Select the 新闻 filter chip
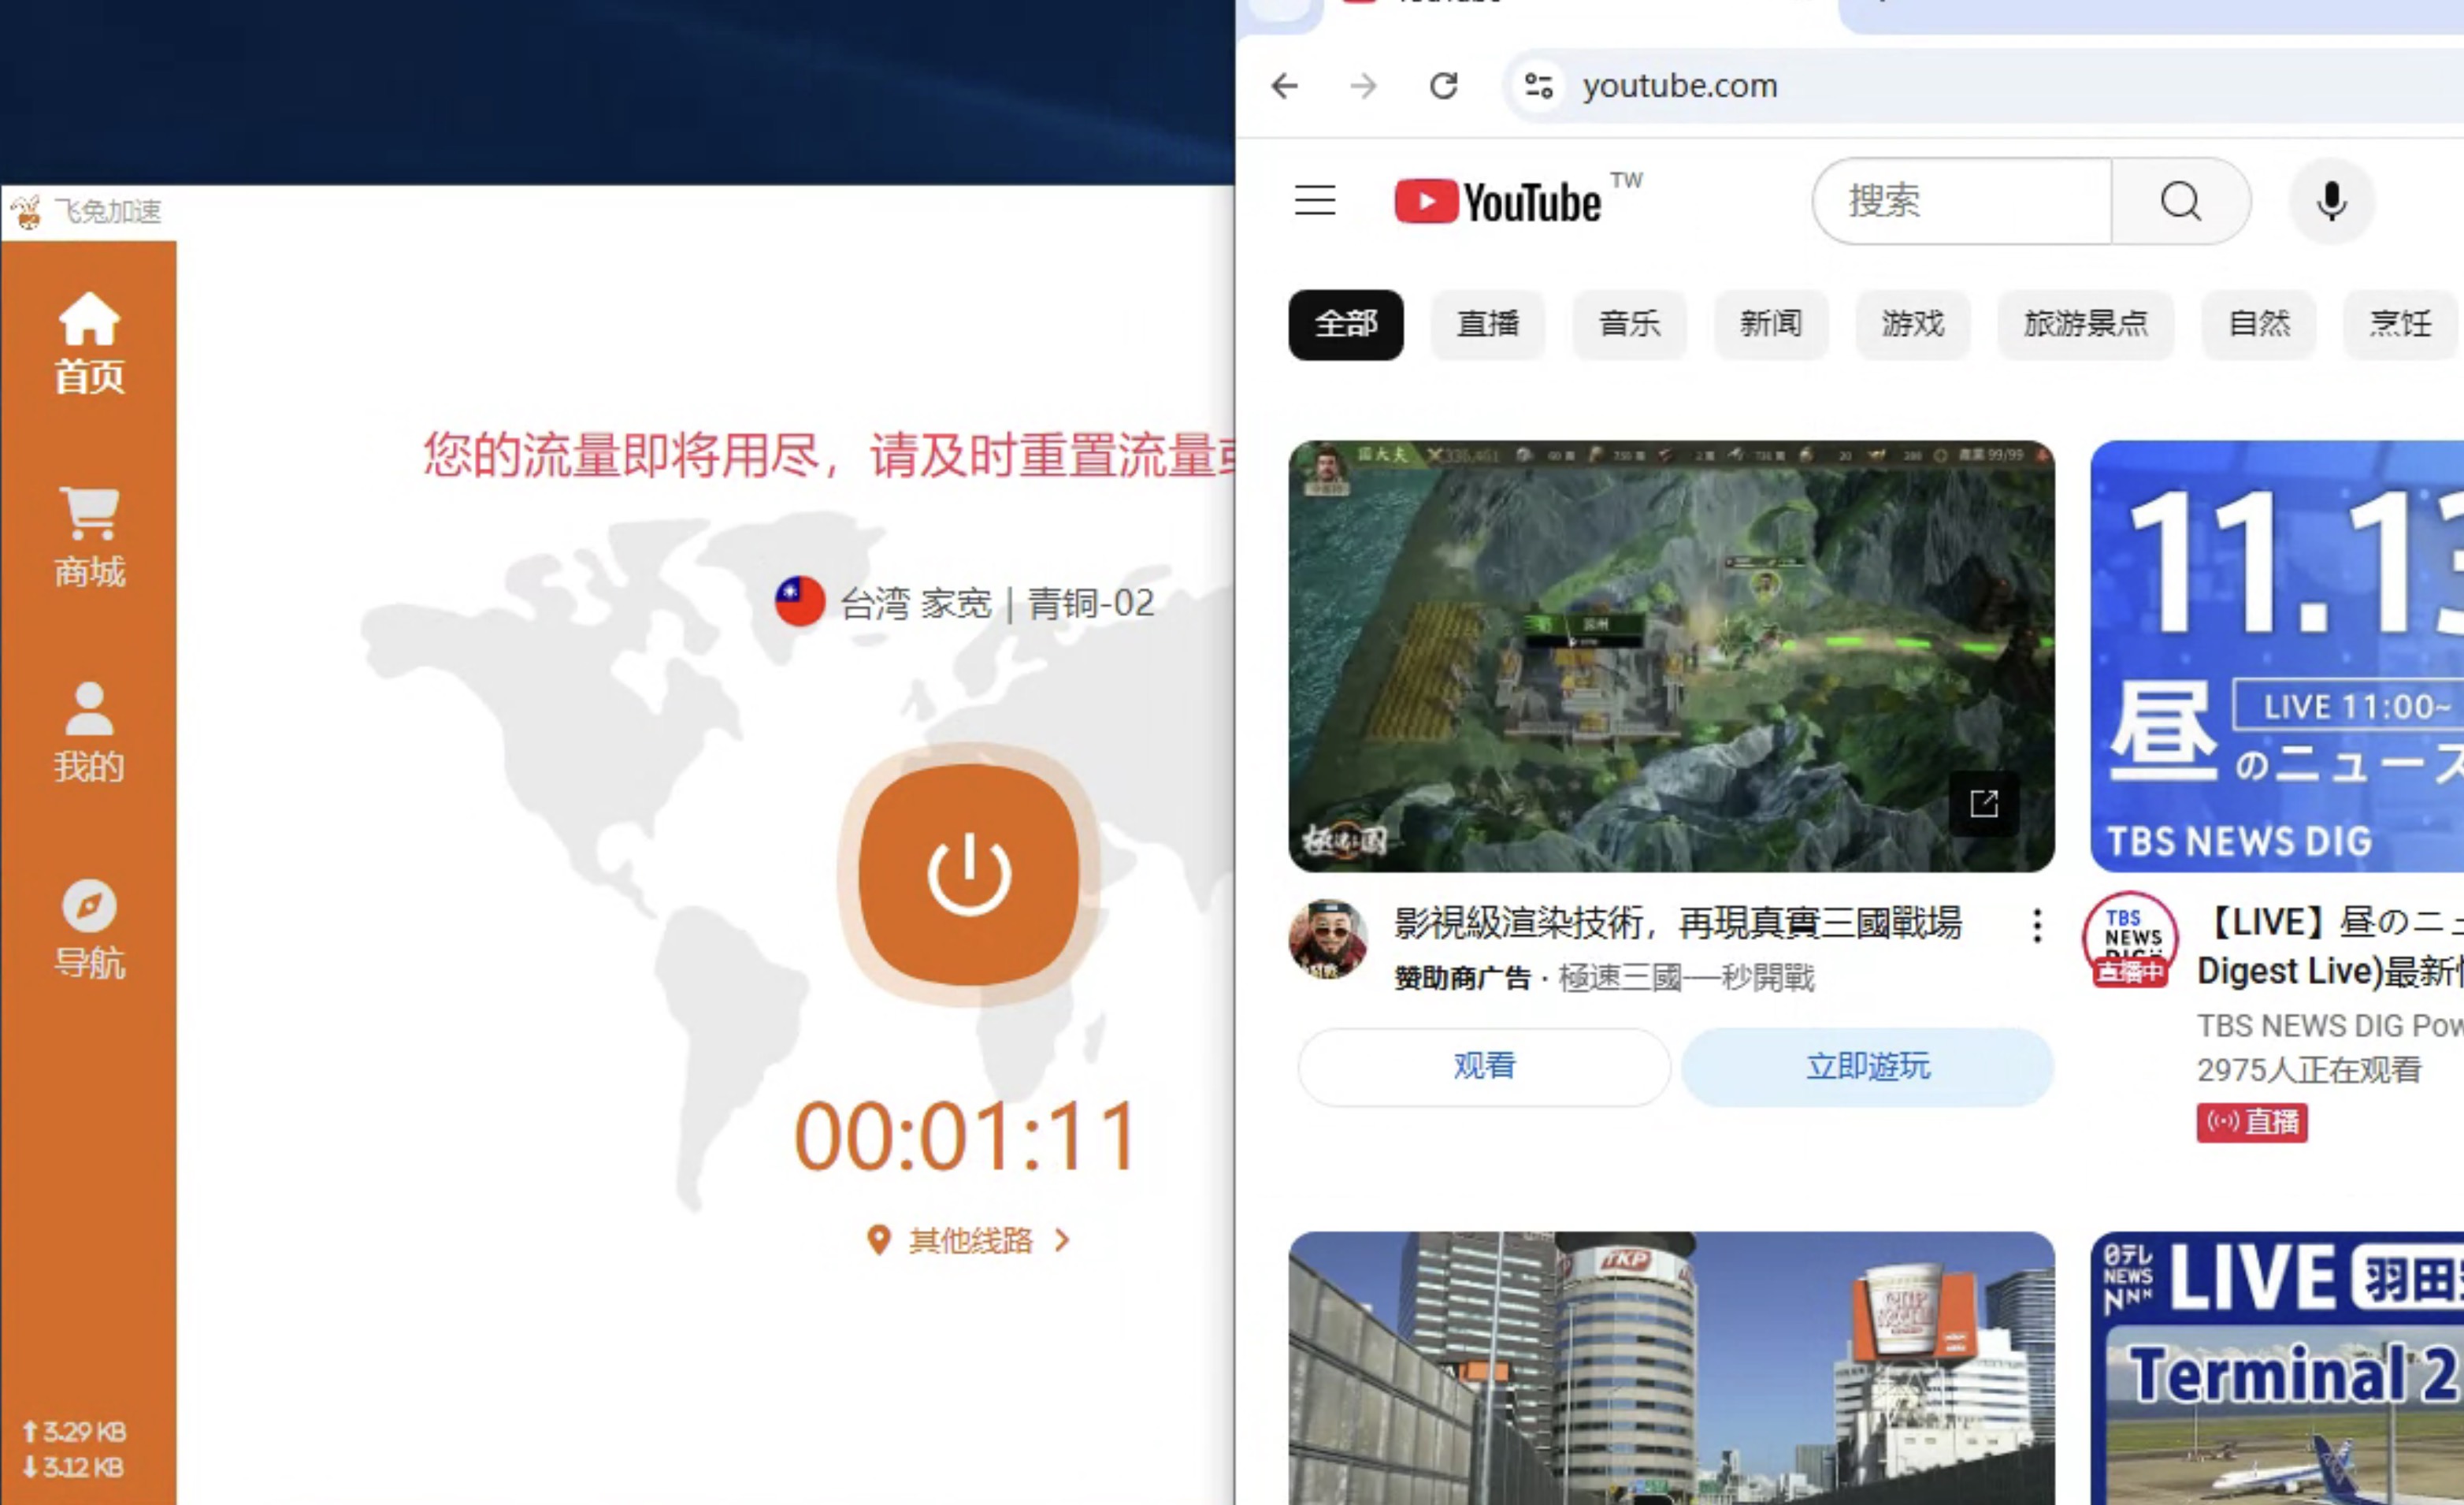The width and height of the screenshot is (2464, 1505). [x=1771, y=325]
